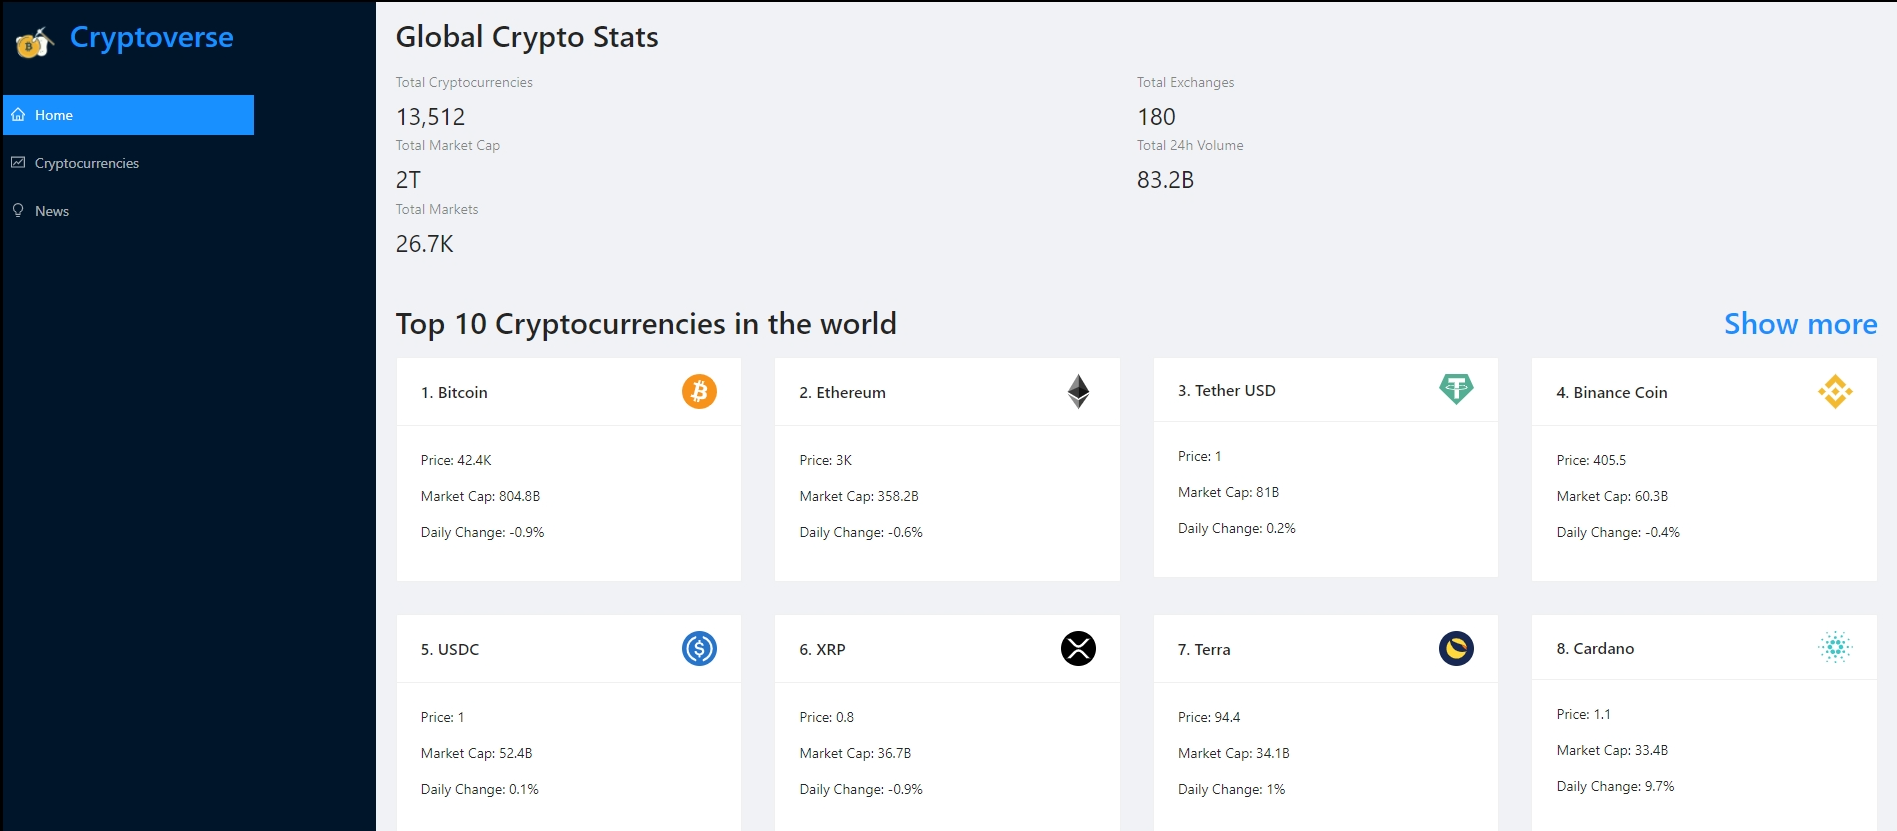The height and width of the screenshot is (831, 1897).
Task: Click Bitcoin Market Cap: 804.8B text
Action: [480, 497]
